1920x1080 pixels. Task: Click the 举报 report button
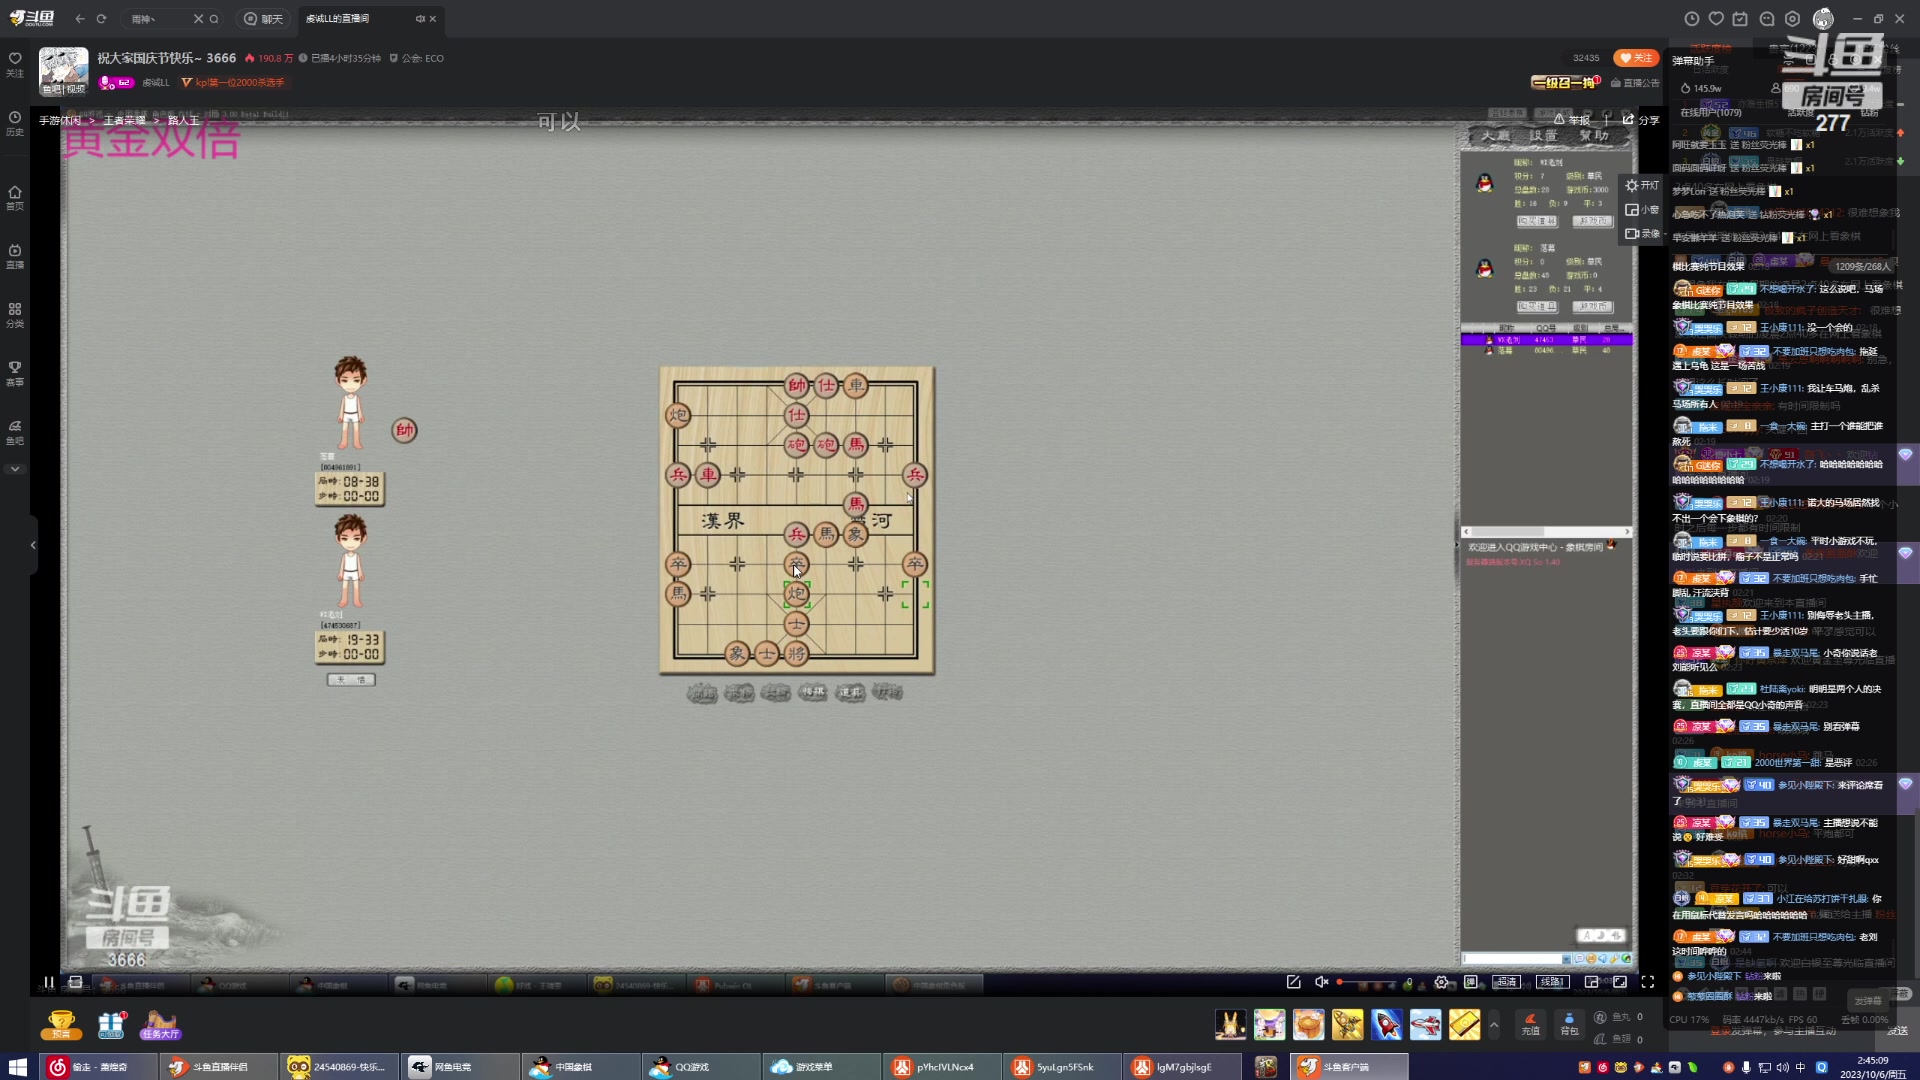click(1572, 120)
